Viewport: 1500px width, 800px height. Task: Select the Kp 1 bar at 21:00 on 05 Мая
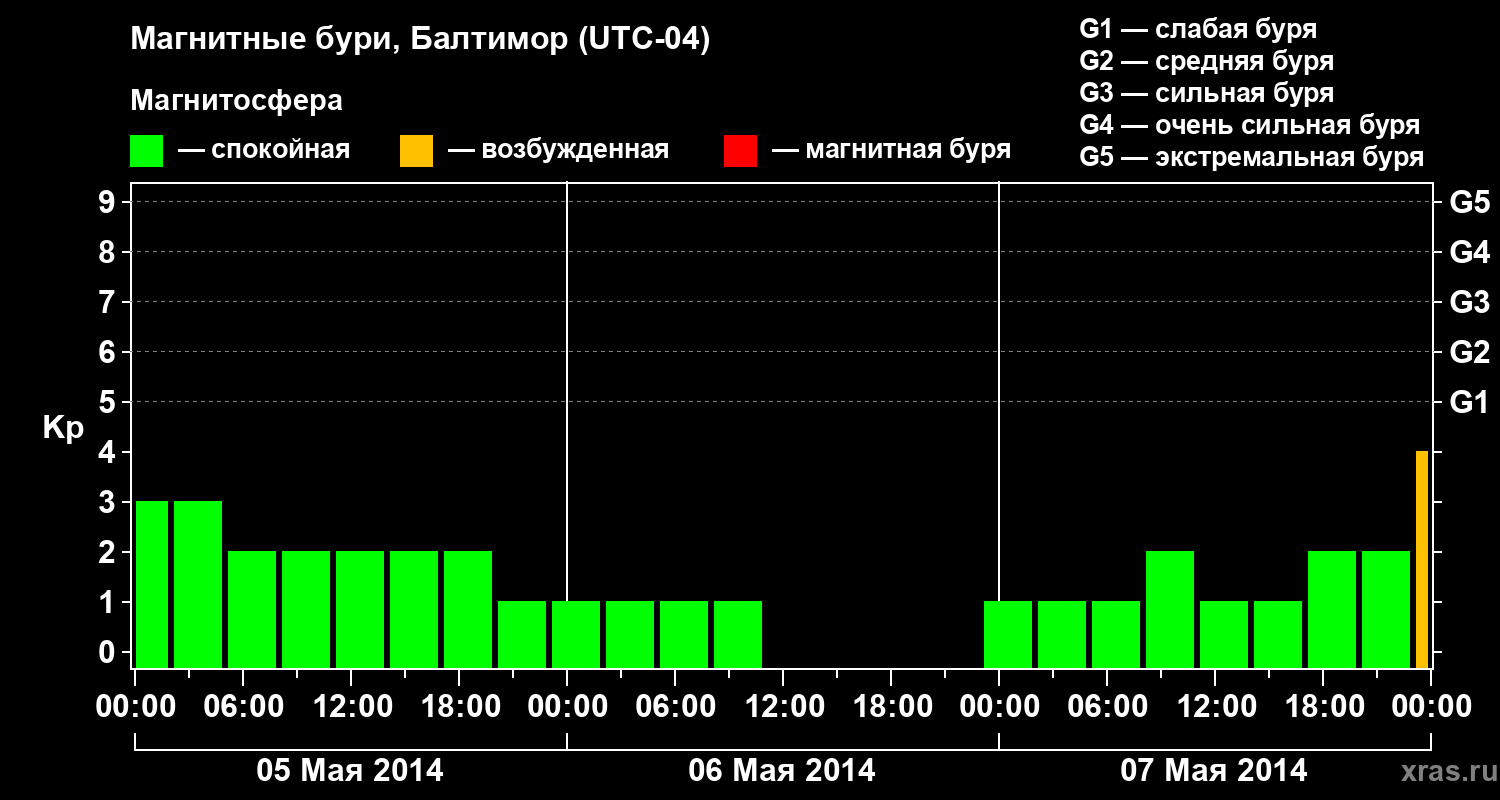pos(522,634)
